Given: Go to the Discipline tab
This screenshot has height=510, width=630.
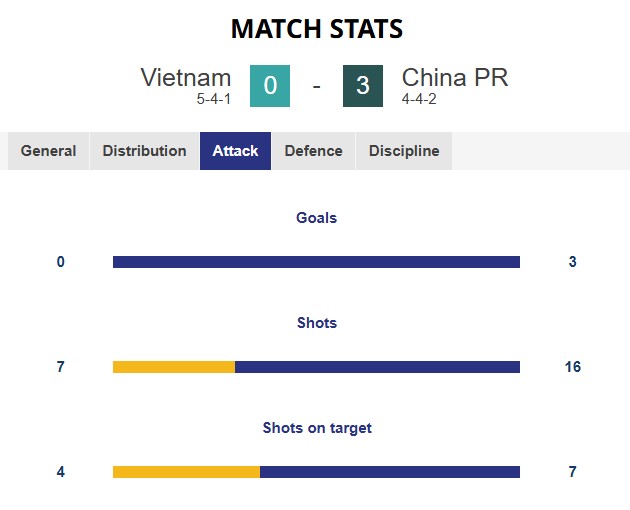Looking at the screenshot, I should [x=403, y=151].
